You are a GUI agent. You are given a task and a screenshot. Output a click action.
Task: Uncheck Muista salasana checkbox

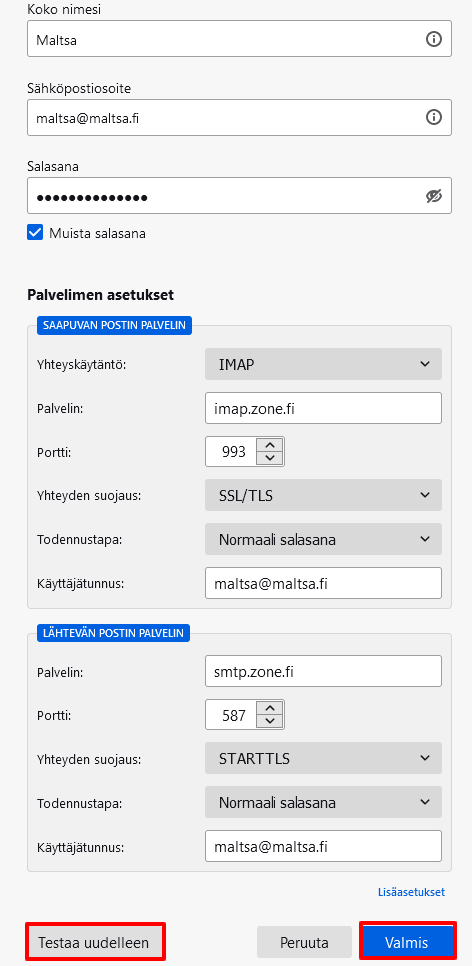[35, 233]
